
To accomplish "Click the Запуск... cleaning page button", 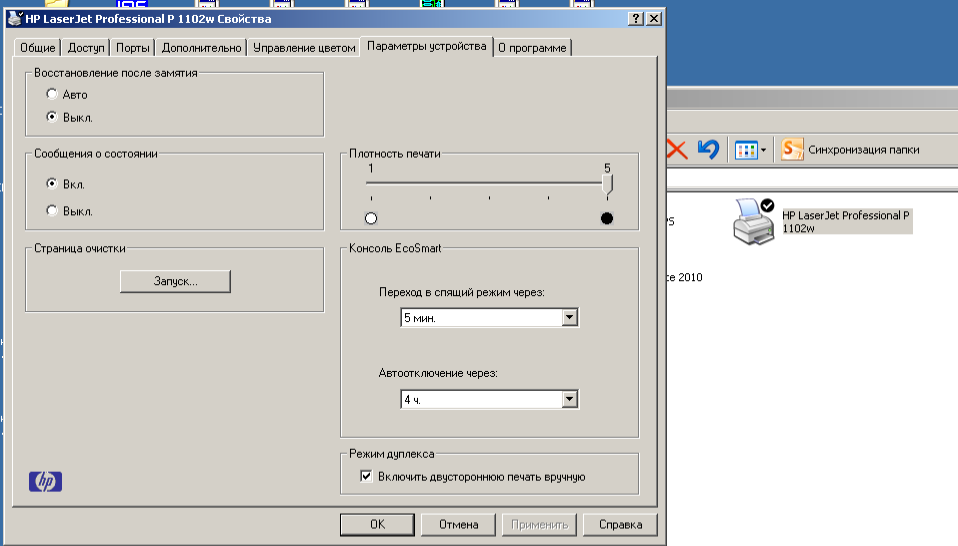I will (x=175, y=281).
